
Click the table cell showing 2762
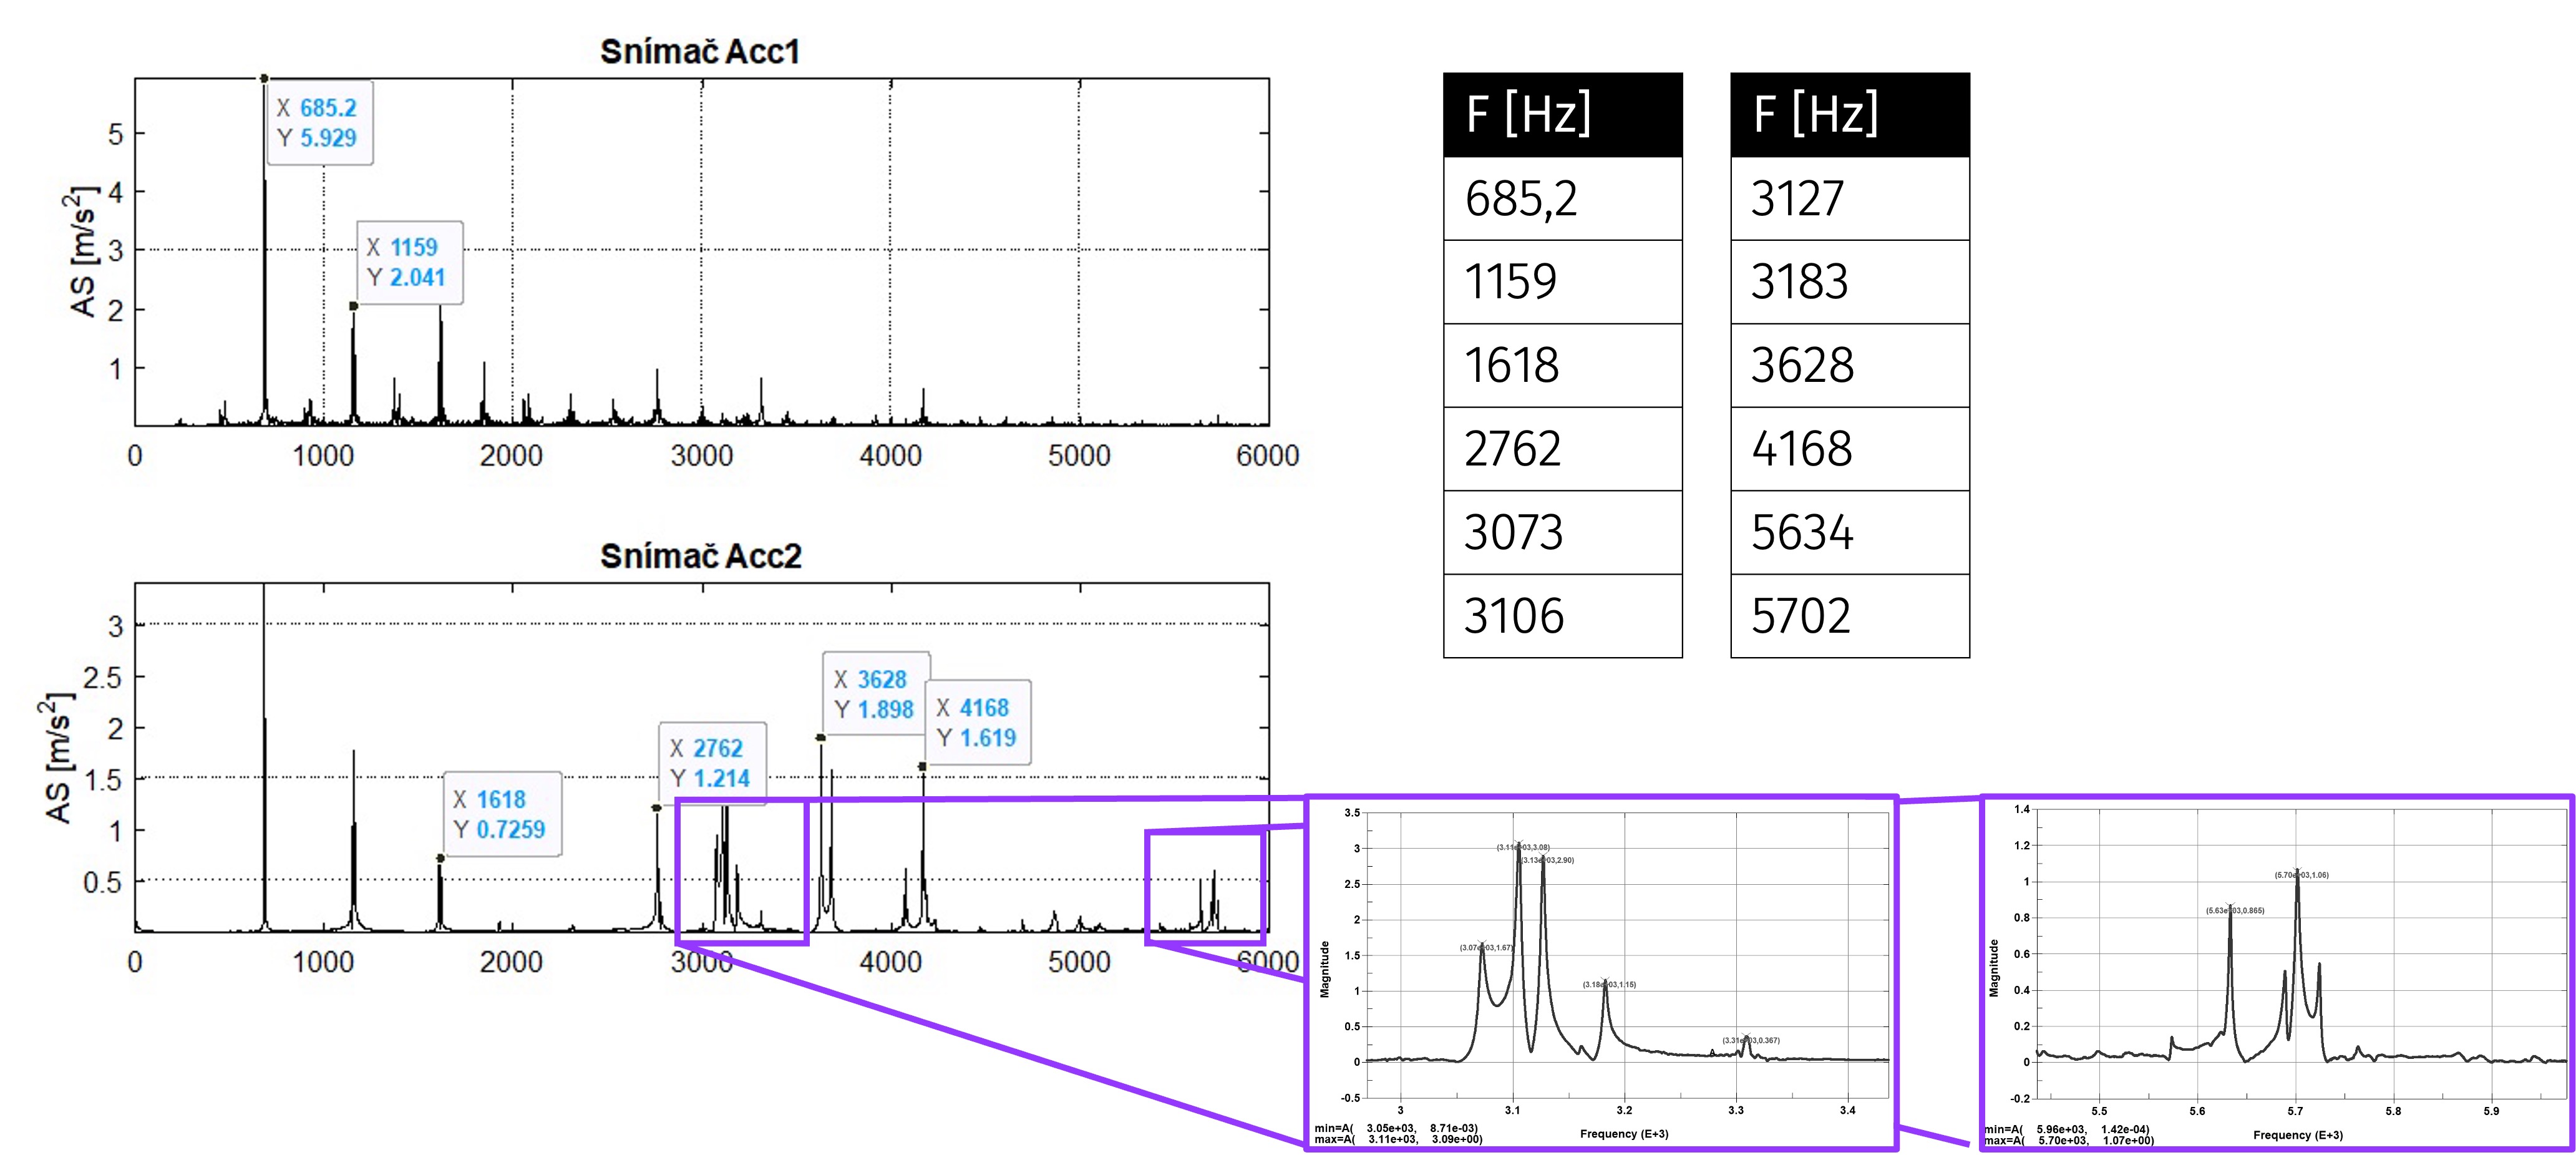1562,449
